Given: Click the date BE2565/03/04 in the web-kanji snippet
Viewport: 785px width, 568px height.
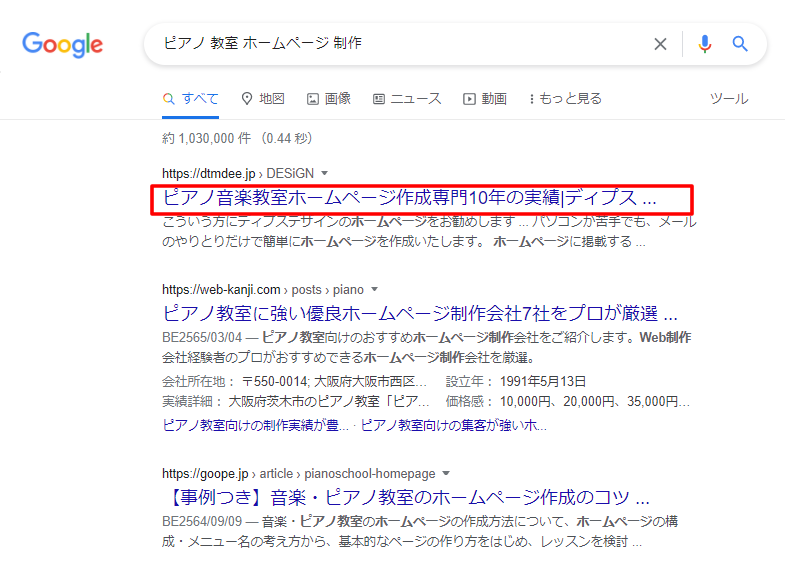Looking at the screenshot, I should click(x=202, y=338).
